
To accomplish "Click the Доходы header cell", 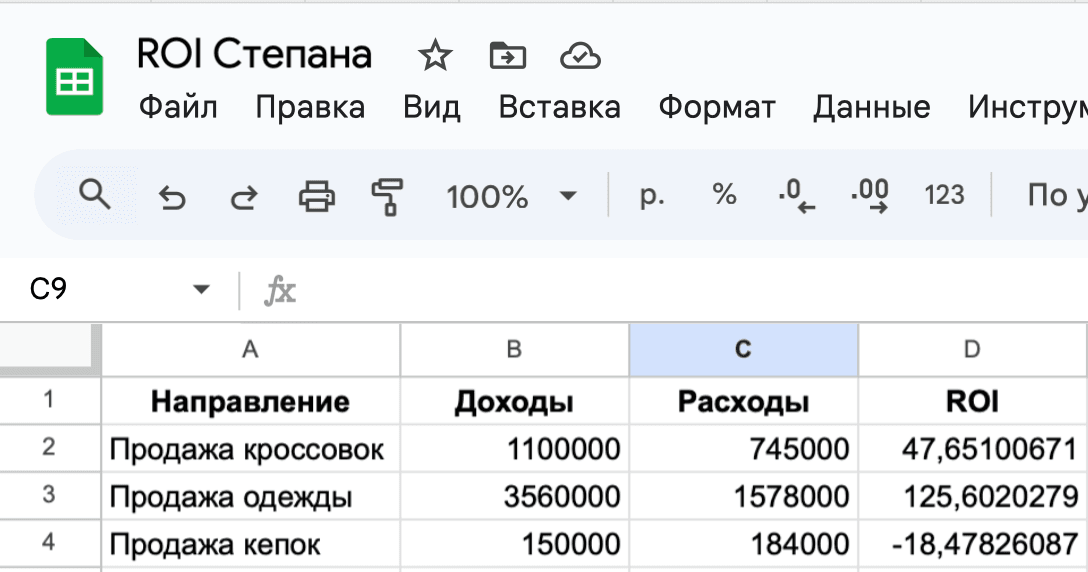I will (x=514, y=401).
